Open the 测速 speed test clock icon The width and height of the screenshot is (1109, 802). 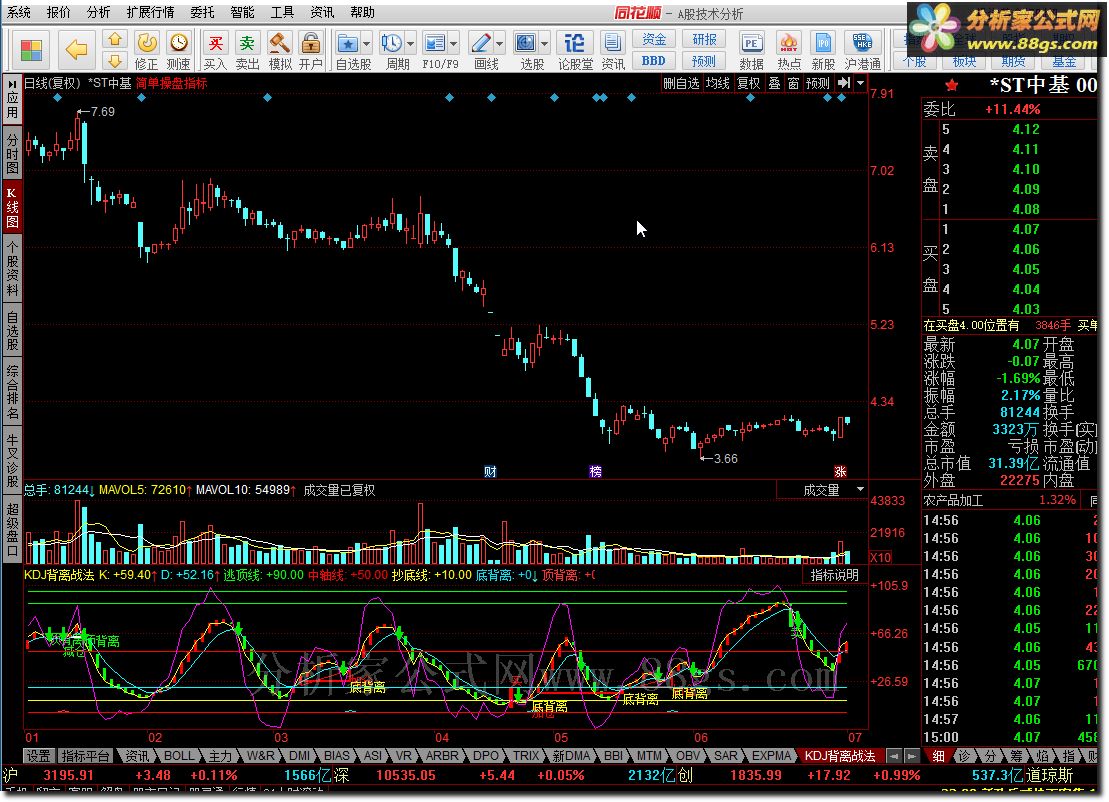point(178,50)
